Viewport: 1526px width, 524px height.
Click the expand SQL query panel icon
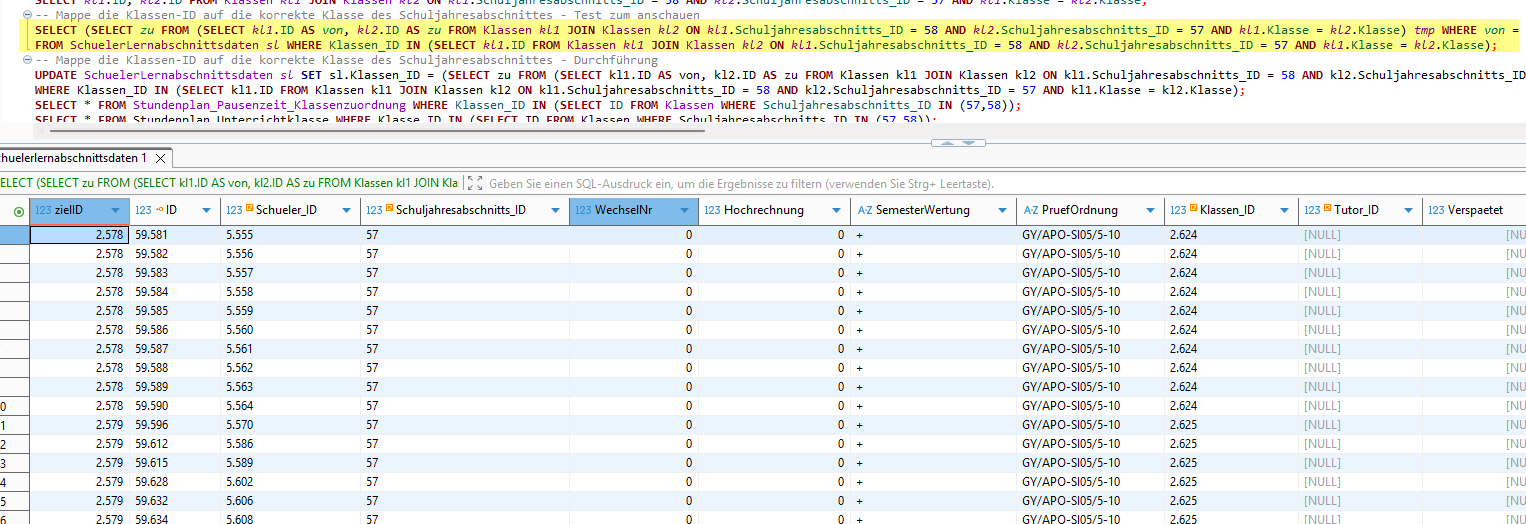click(475, 183)
